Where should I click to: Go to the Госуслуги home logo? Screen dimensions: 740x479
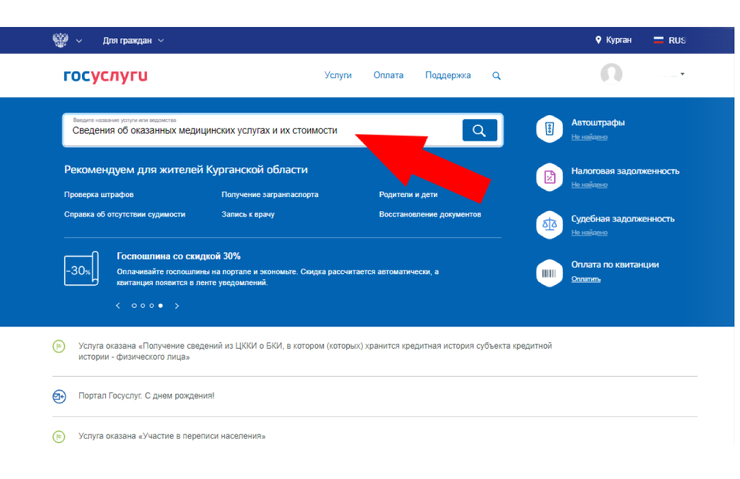pos(106,76)
